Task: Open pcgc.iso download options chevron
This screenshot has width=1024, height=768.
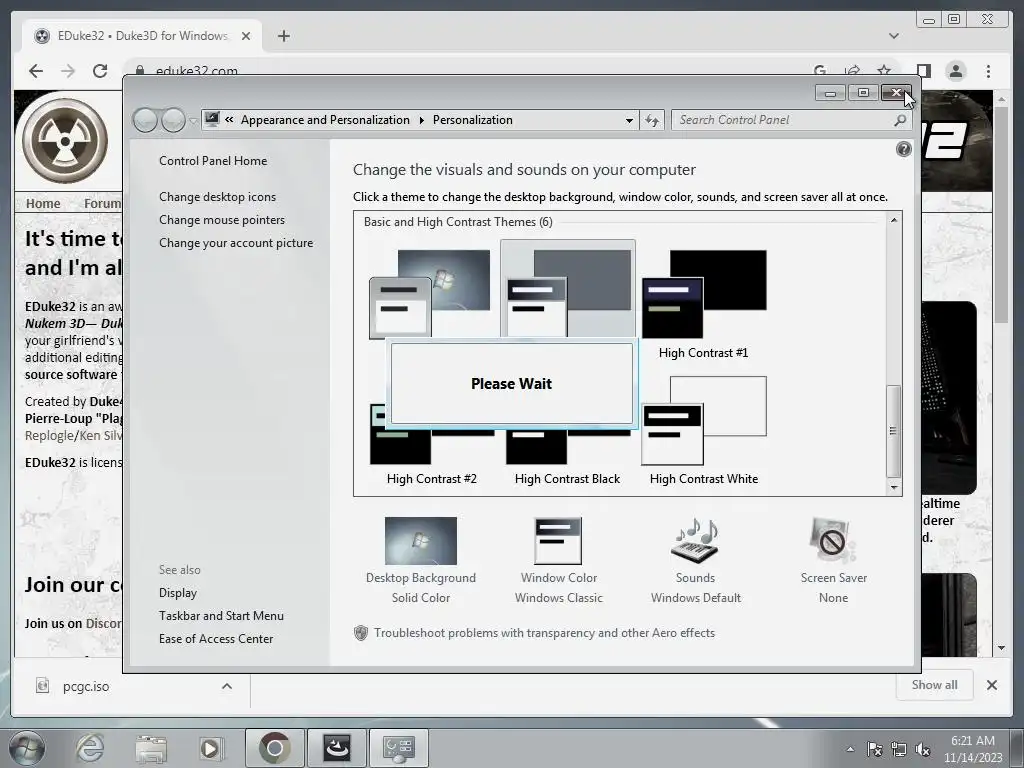Action: 227,686
